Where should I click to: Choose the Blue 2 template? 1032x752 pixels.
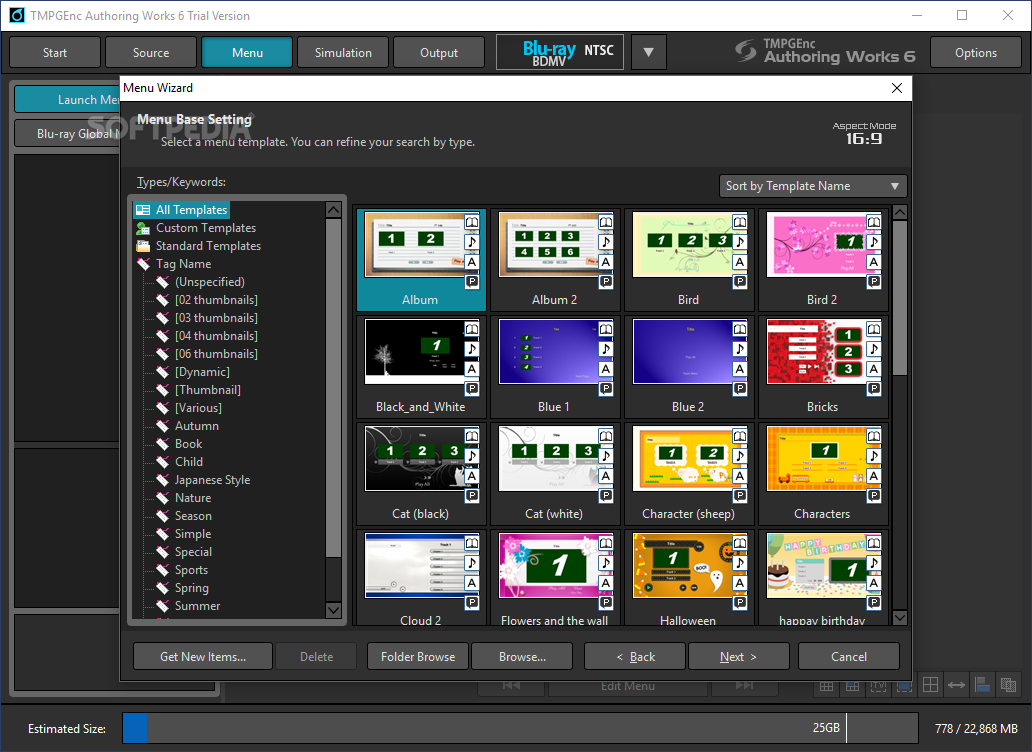[688, 366]
